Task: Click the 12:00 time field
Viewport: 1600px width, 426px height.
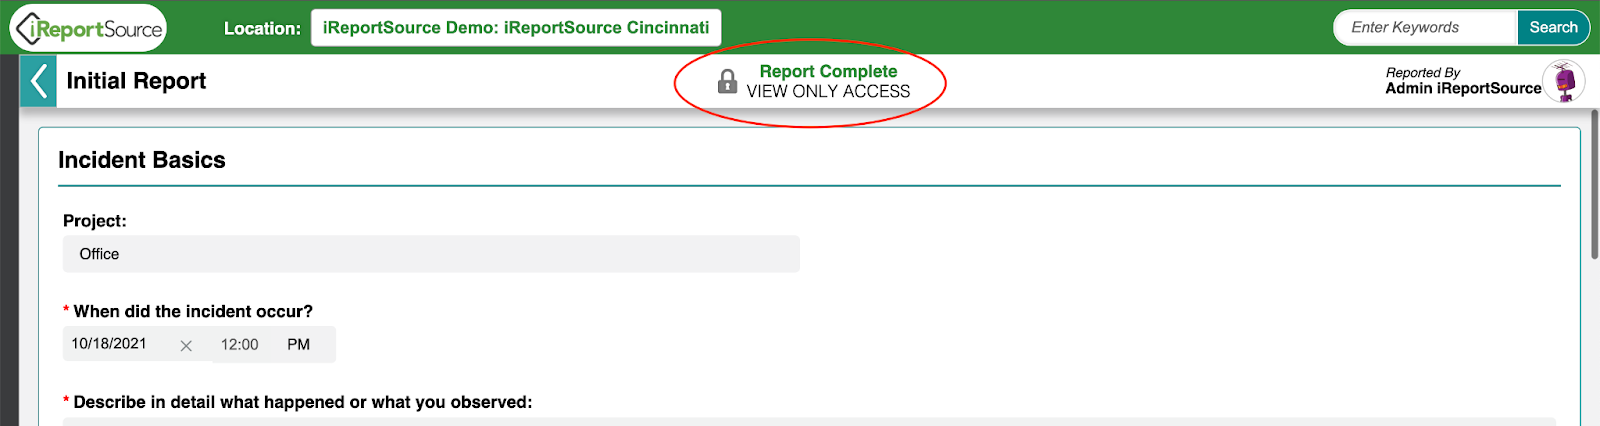Action: [240, 344]
